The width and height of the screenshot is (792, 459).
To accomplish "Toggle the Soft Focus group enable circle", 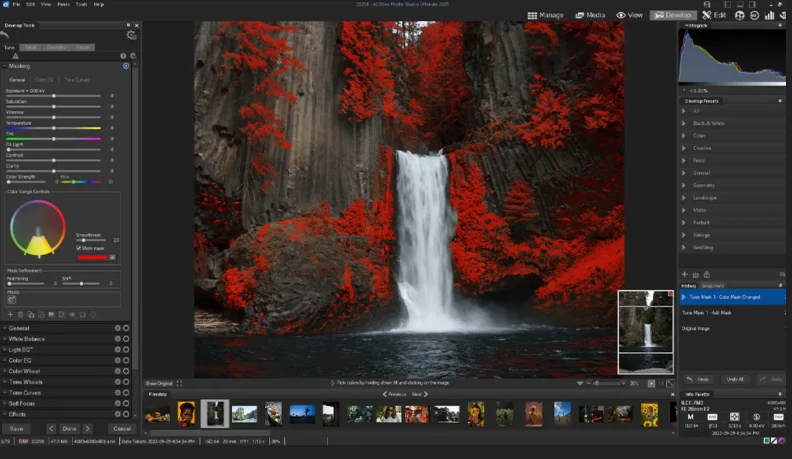I will pyautogui.click(x=126, y=403).
